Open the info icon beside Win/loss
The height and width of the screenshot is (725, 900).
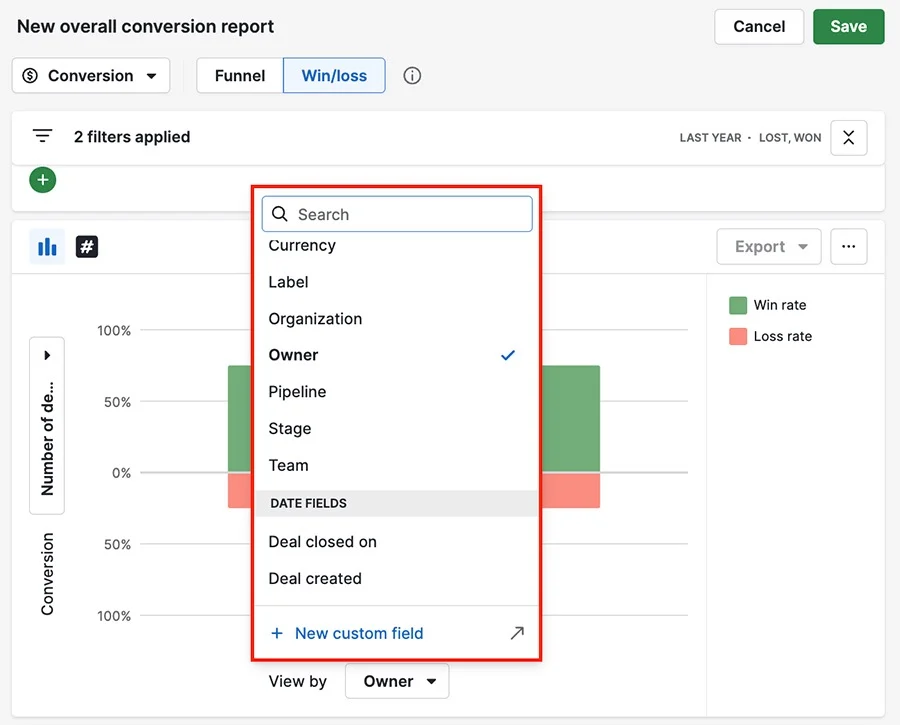(412, 76)
